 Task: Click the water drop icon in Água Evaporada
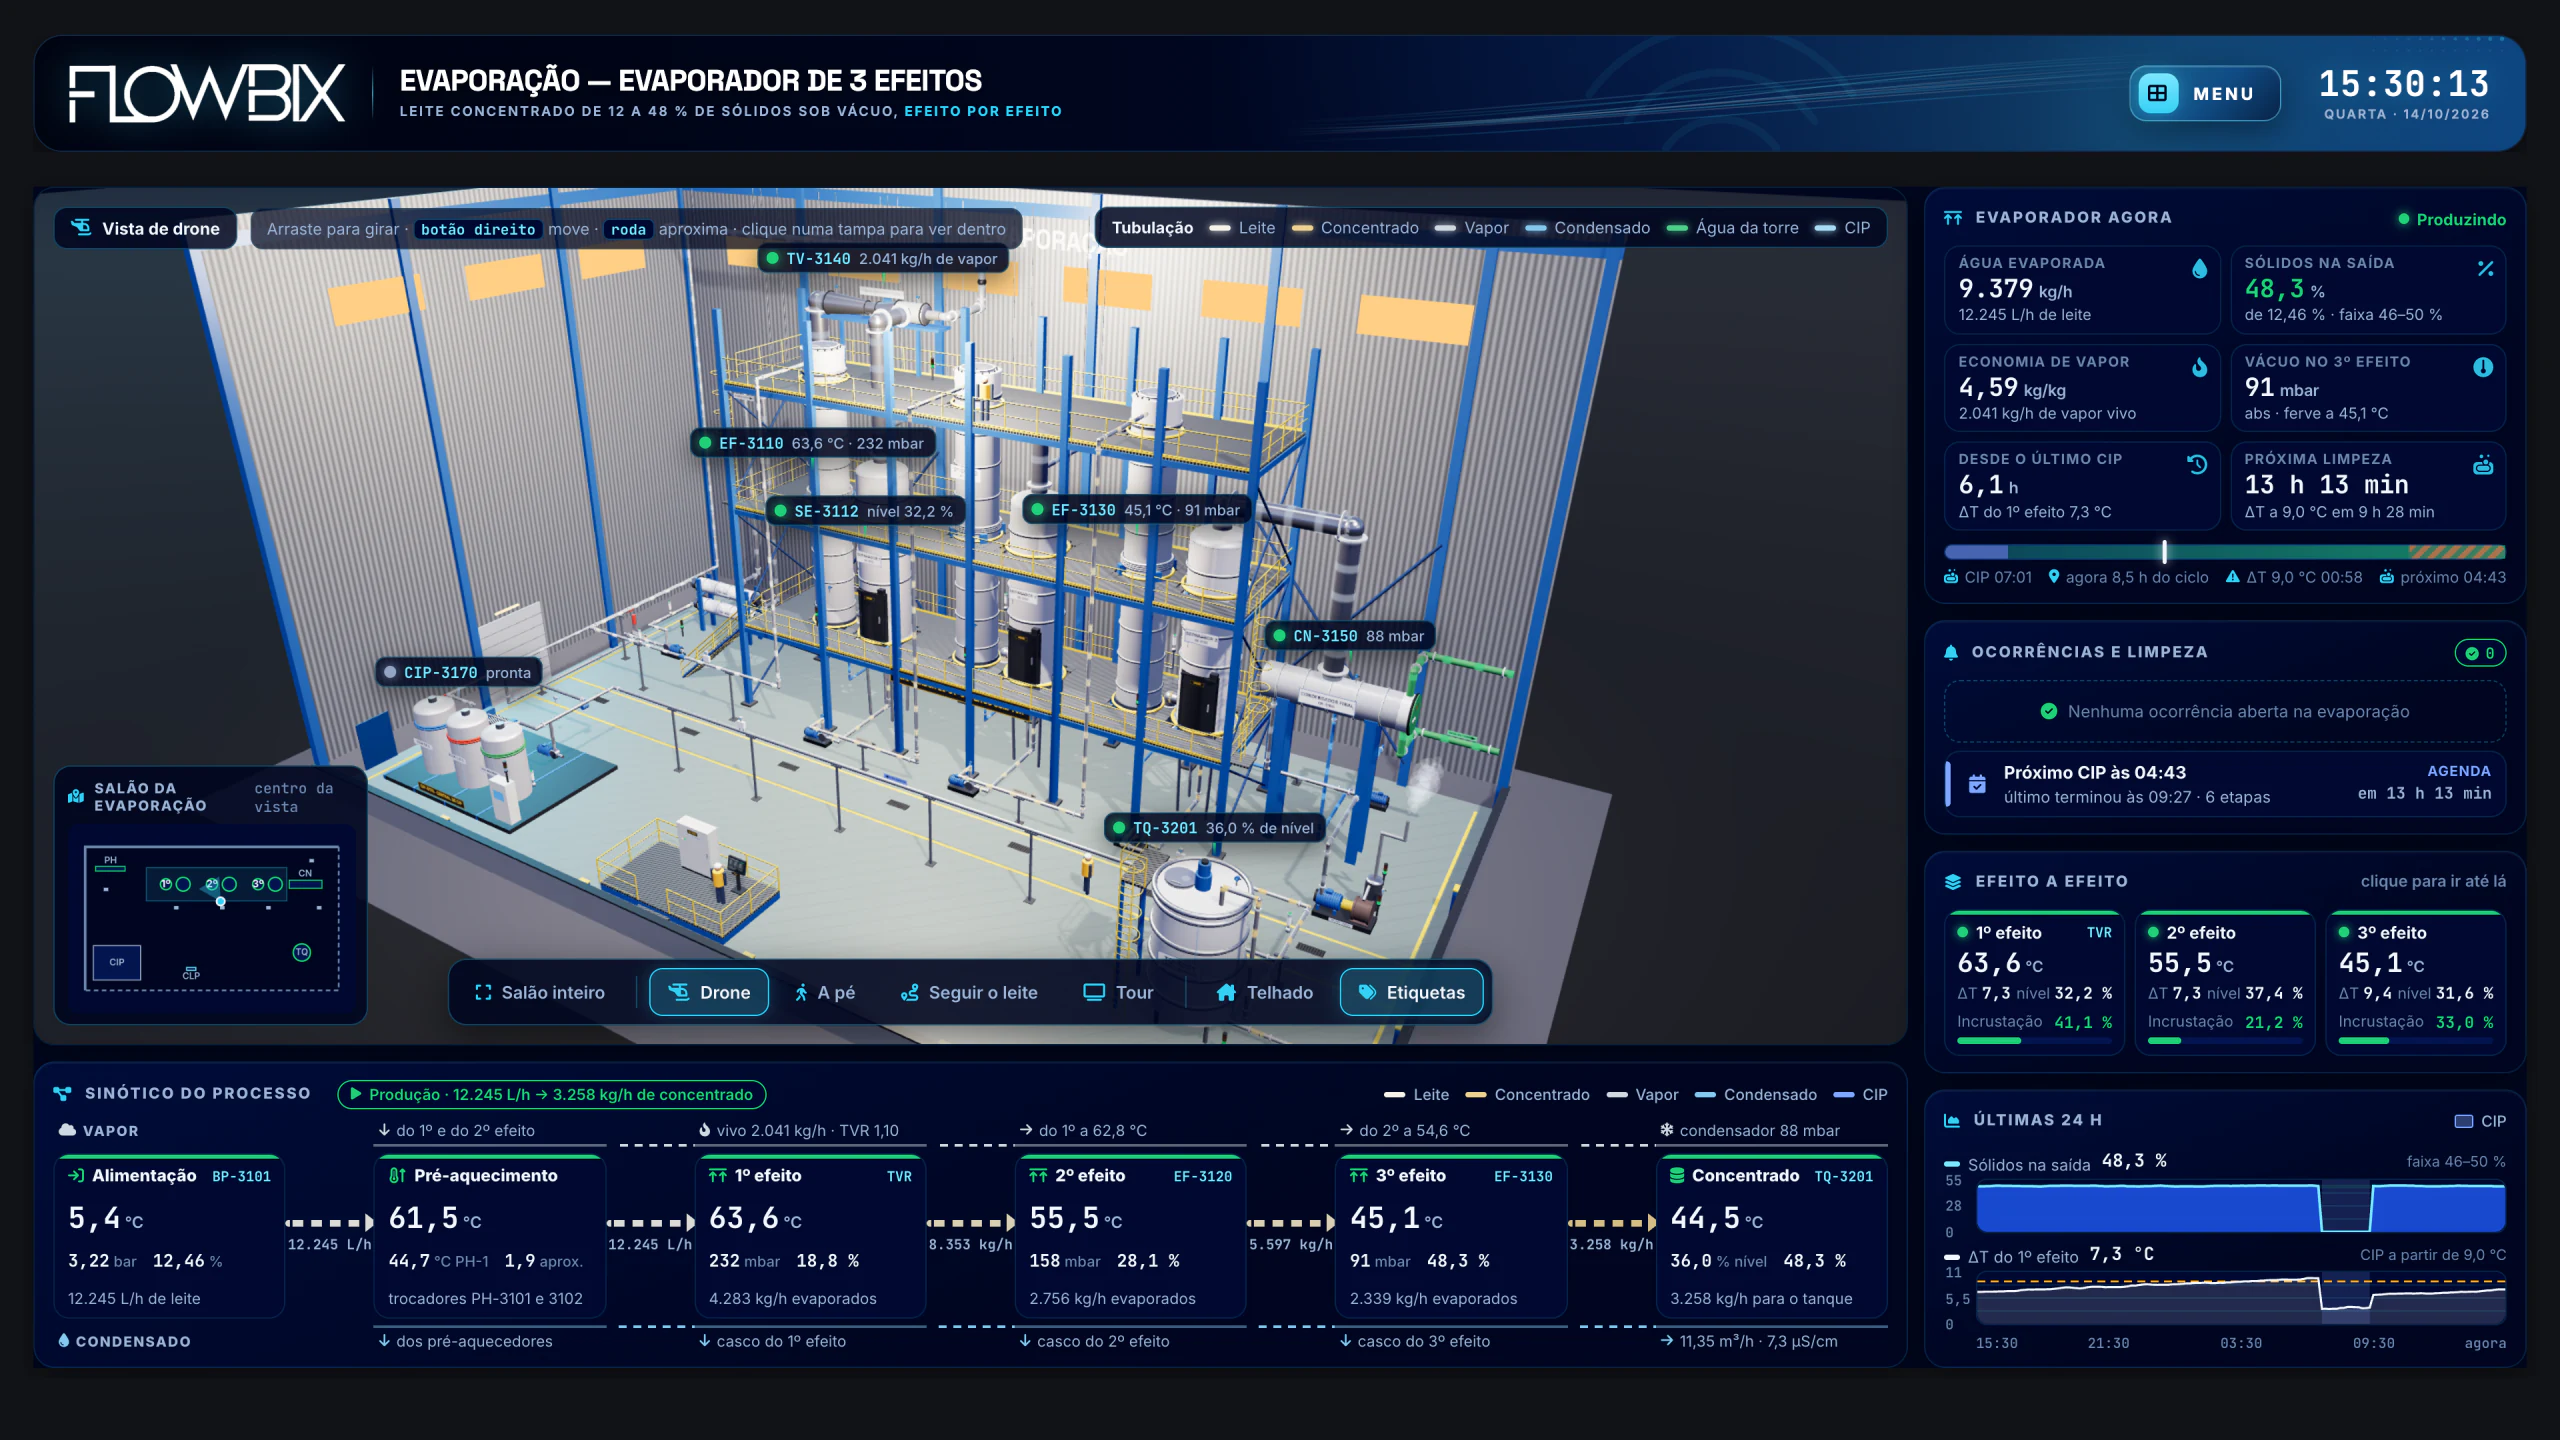coord(2199,268)
